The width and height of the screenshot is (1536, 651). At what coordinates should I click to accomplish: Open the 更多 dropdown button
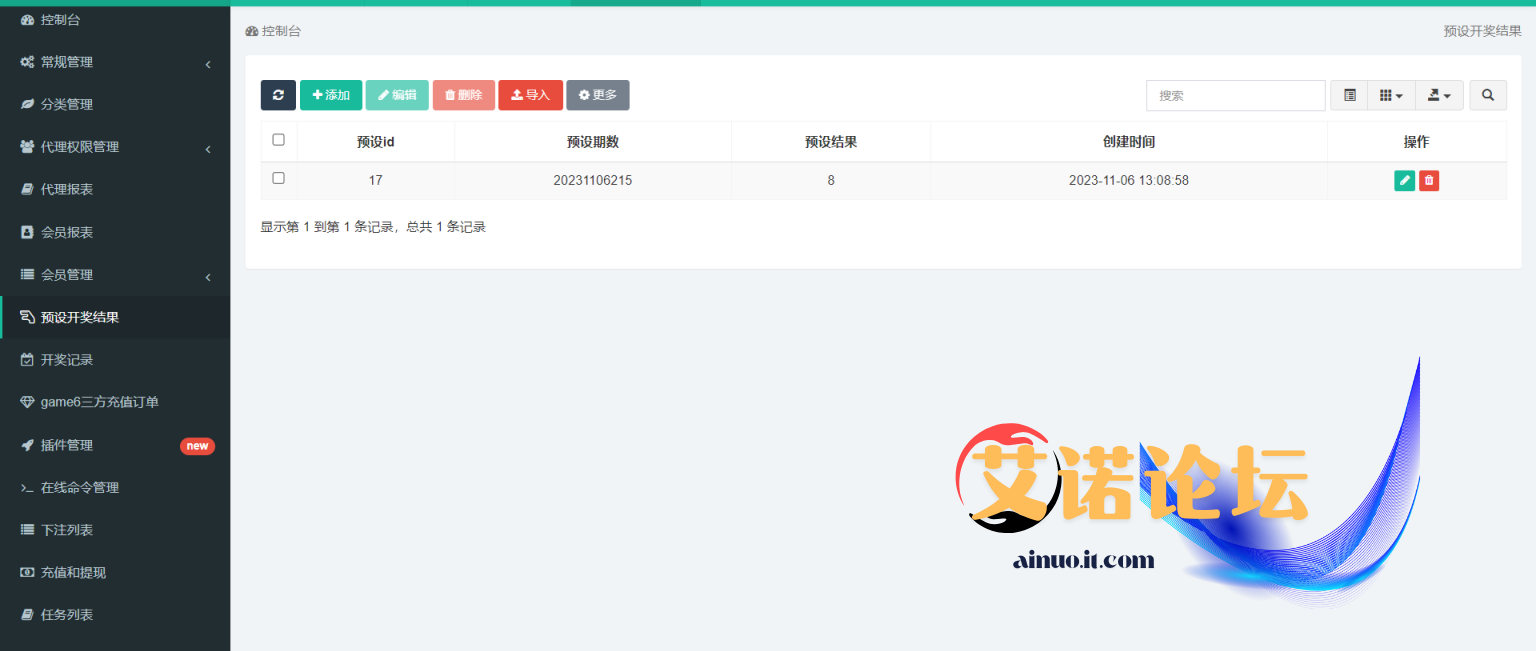[x=598, y=95]
